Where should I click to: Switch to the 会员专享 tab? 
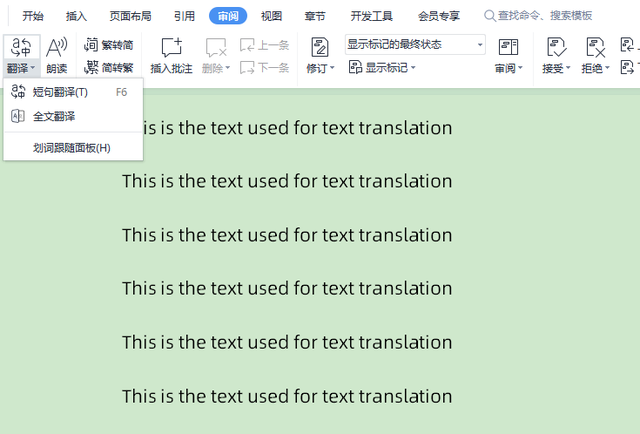439,16
